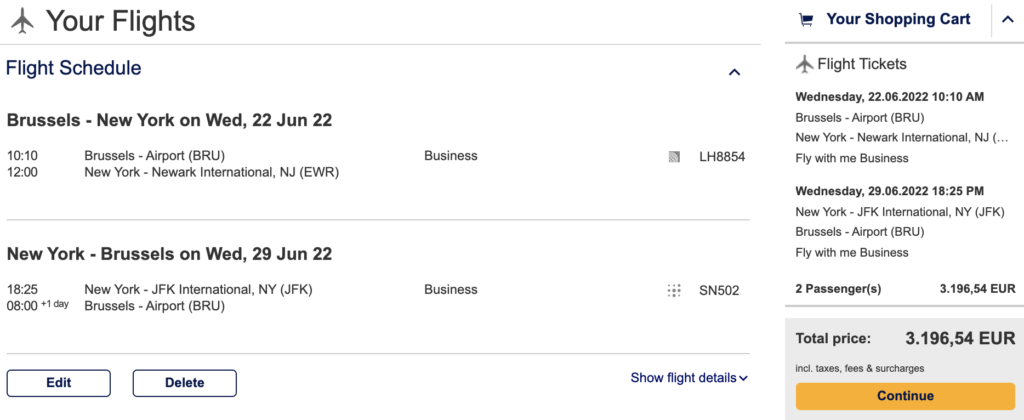Screen dimensions: 1024x420
Task: Click the +1 day arrival indicator
Action: [x=55, y=304]
